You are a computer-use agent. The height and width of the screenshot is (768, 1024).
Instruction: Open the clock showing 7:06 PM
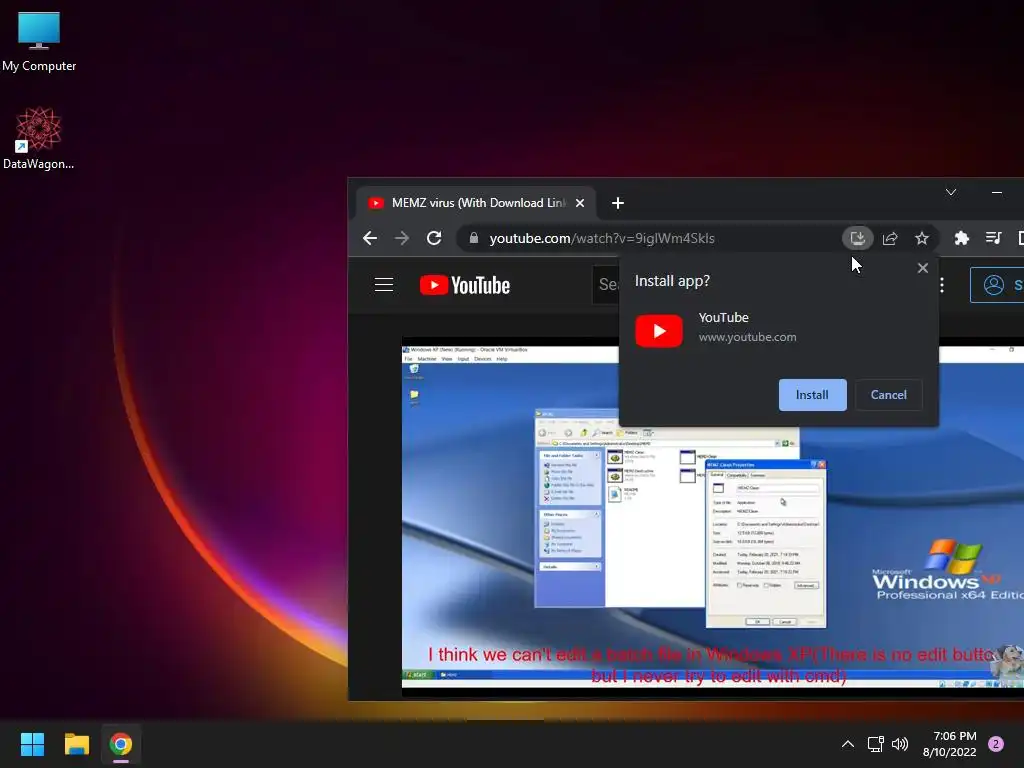click(950, 744)
